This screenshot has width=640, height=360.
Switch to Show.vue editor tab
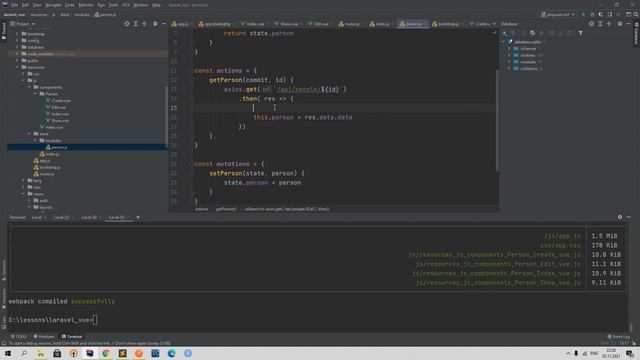click(287, 24)
